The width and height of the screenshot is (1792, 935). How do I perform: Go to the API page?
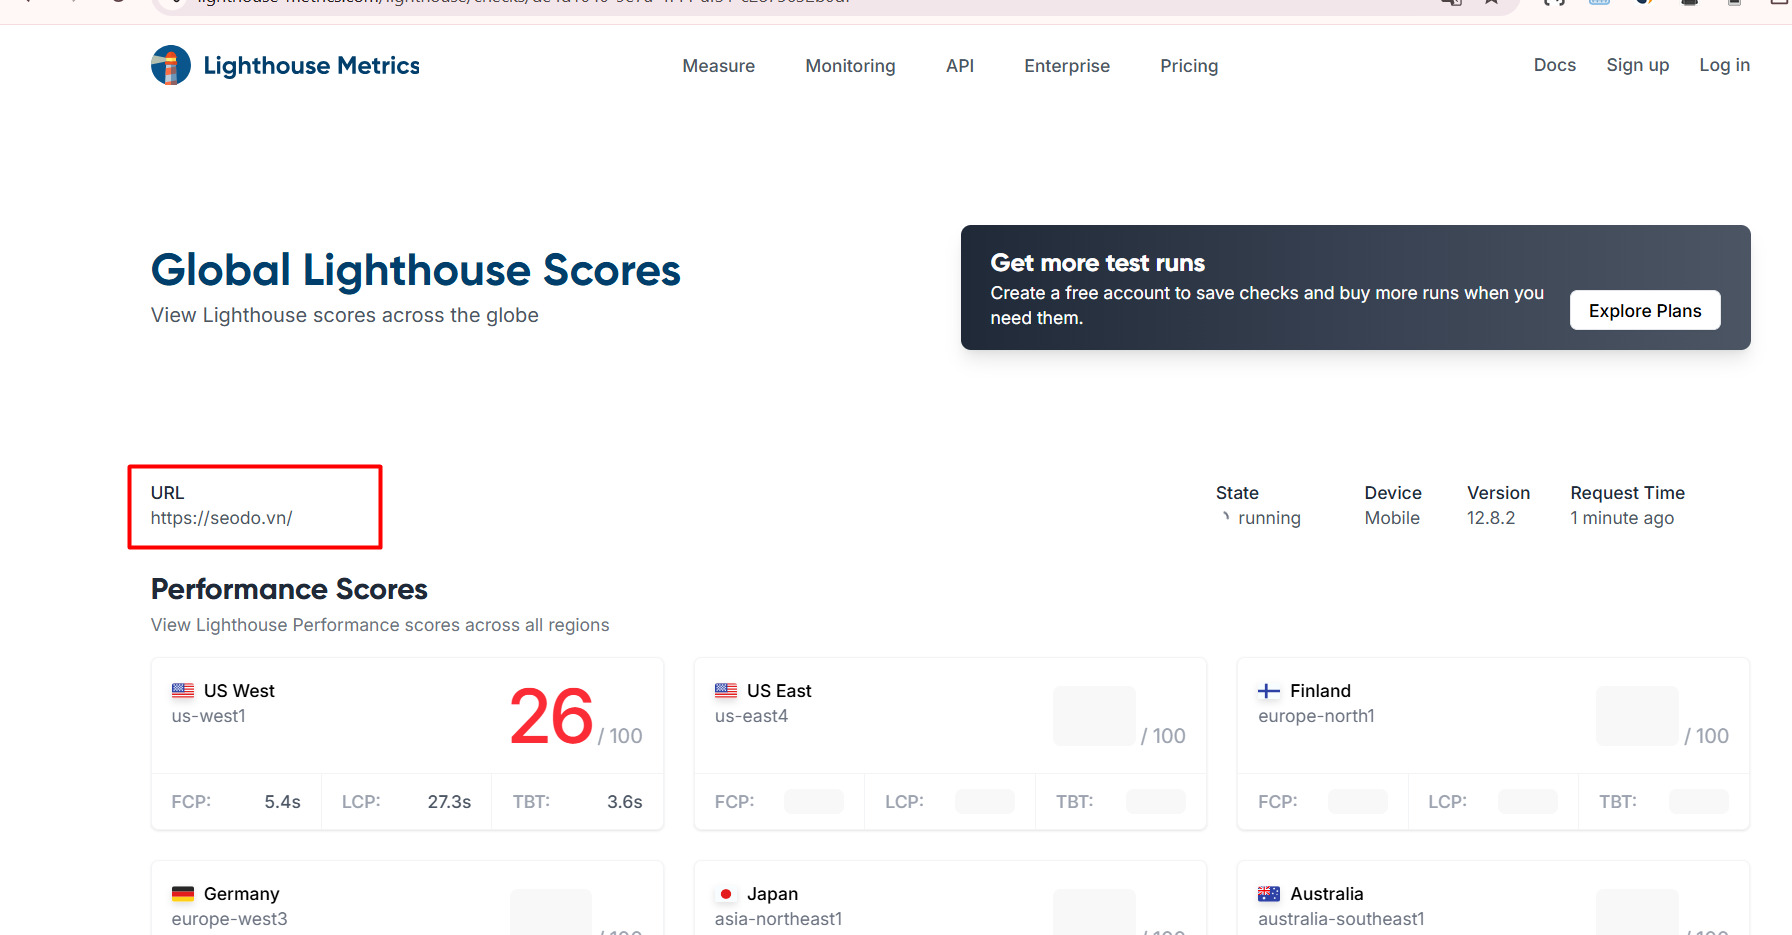[x=960, y=66]
